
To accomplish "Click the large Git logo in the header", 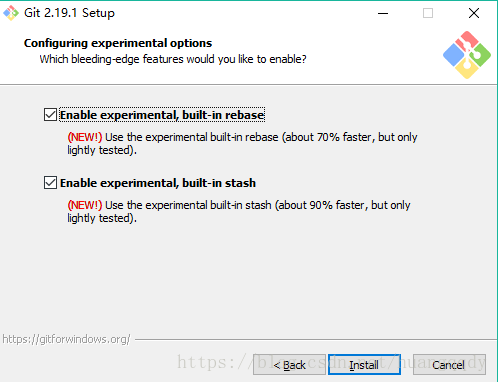I will click(x=467, y=55).
